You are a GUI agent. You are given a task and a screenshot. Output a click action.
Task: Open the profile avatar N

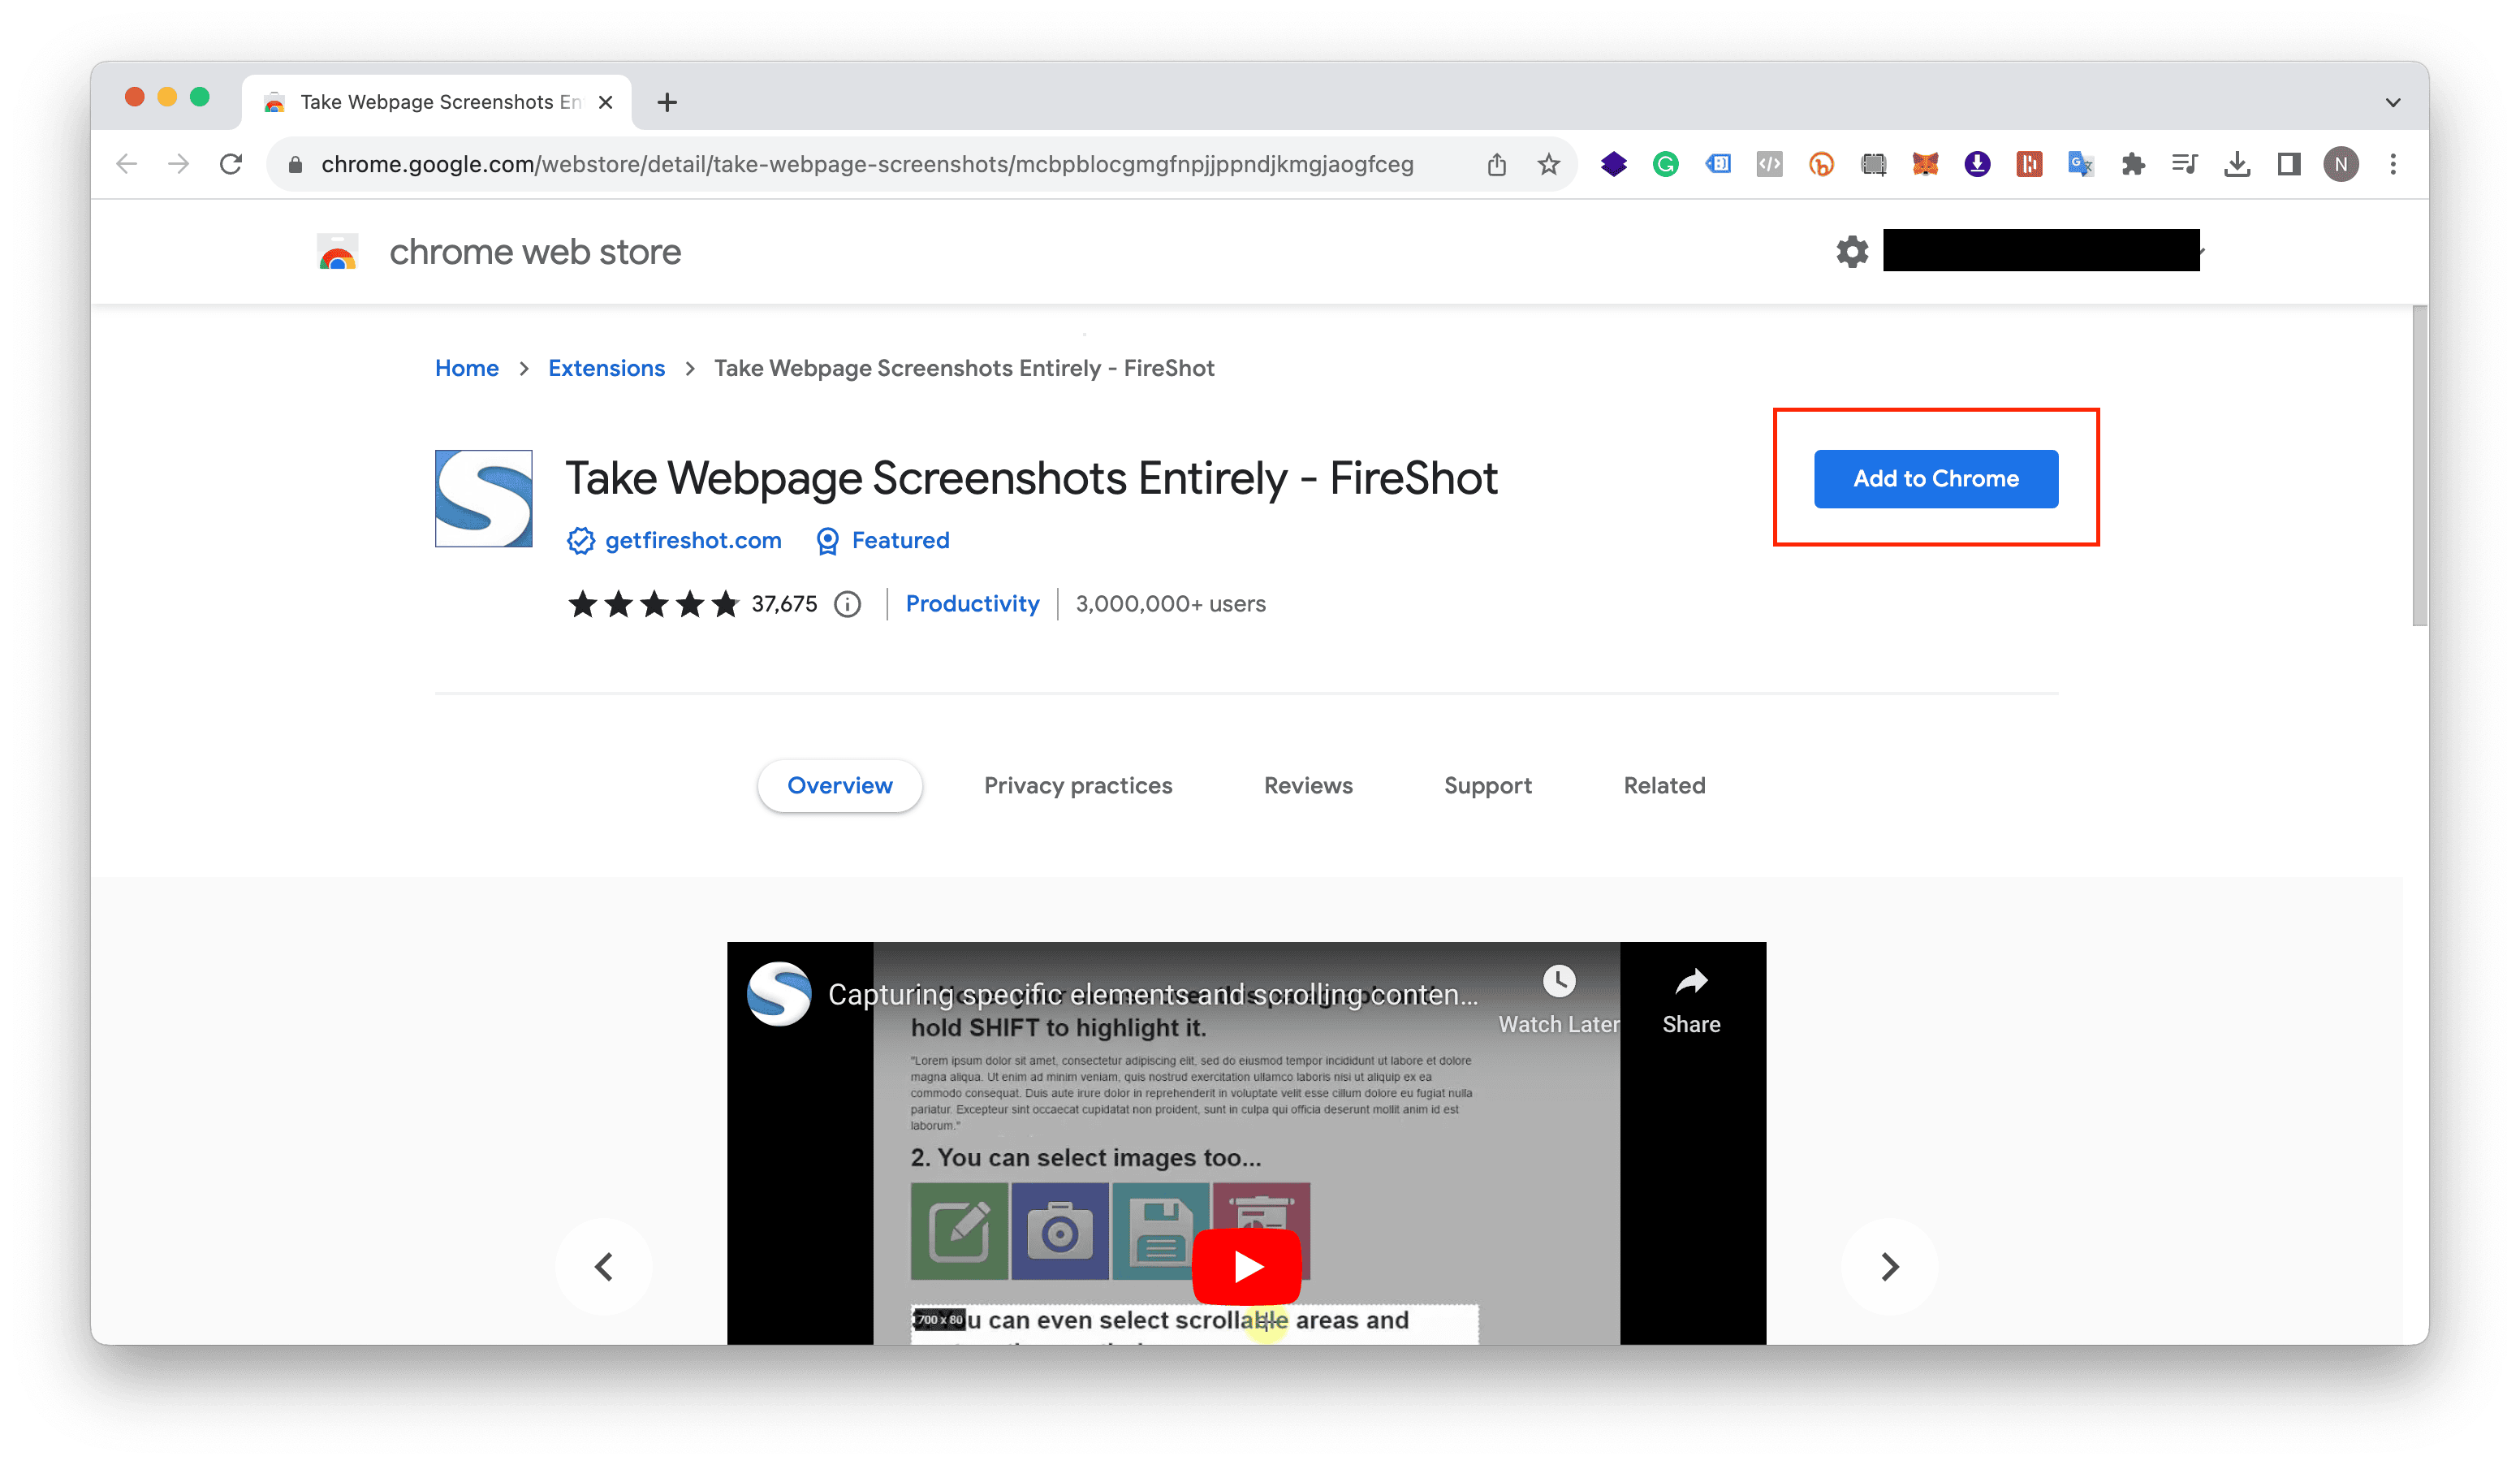pyautogui.click(x=2341, y=164)
